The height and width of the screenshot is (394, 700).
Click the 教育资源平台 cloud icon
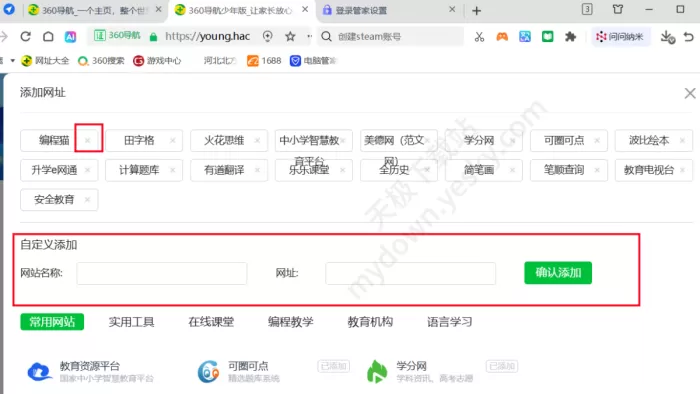[x=39, y=372]
